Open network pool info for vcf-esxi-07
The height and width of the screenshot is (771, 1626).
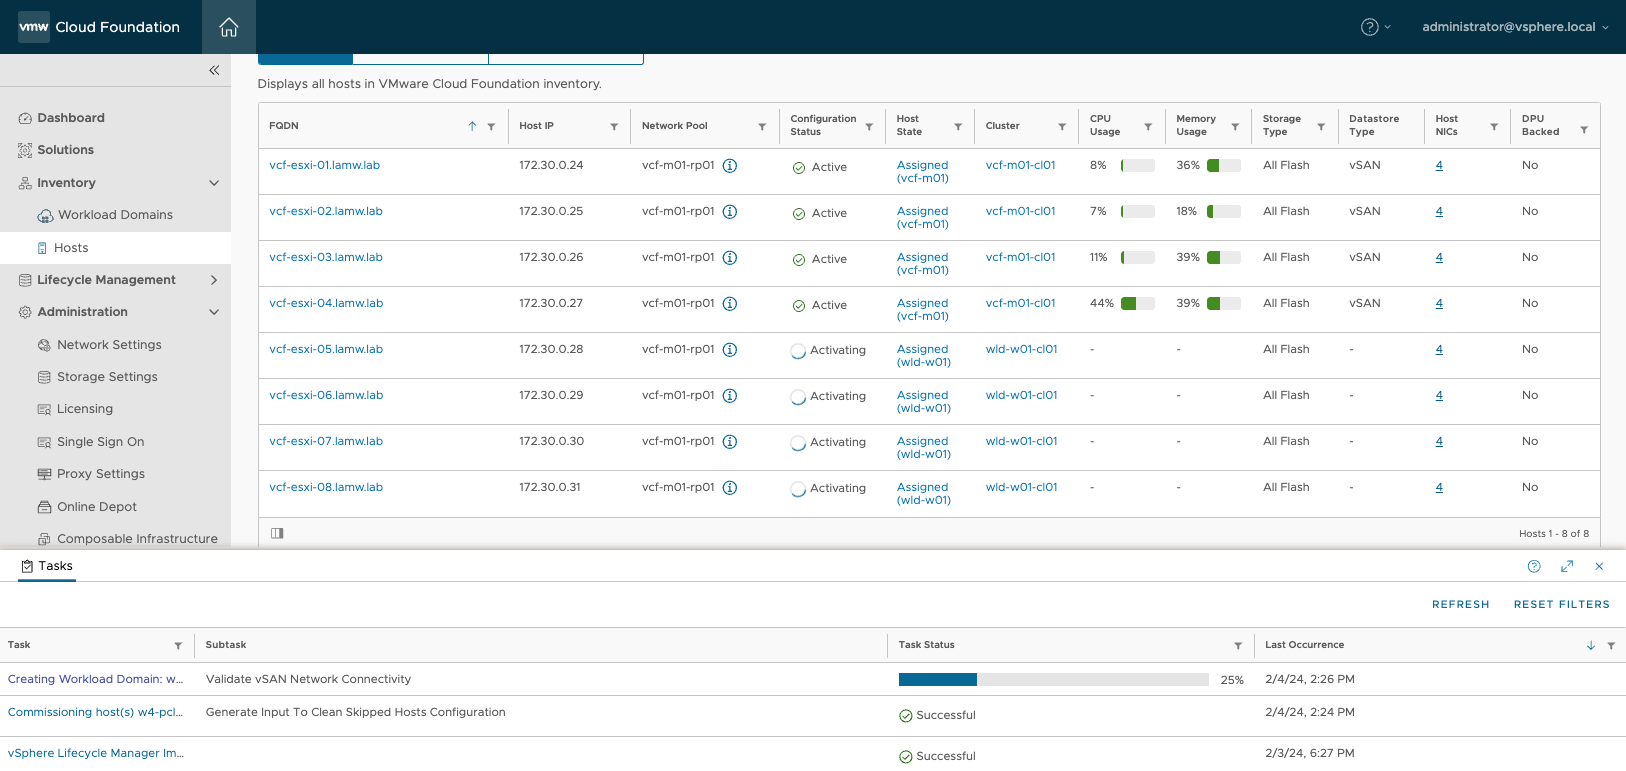coord(730,442)
